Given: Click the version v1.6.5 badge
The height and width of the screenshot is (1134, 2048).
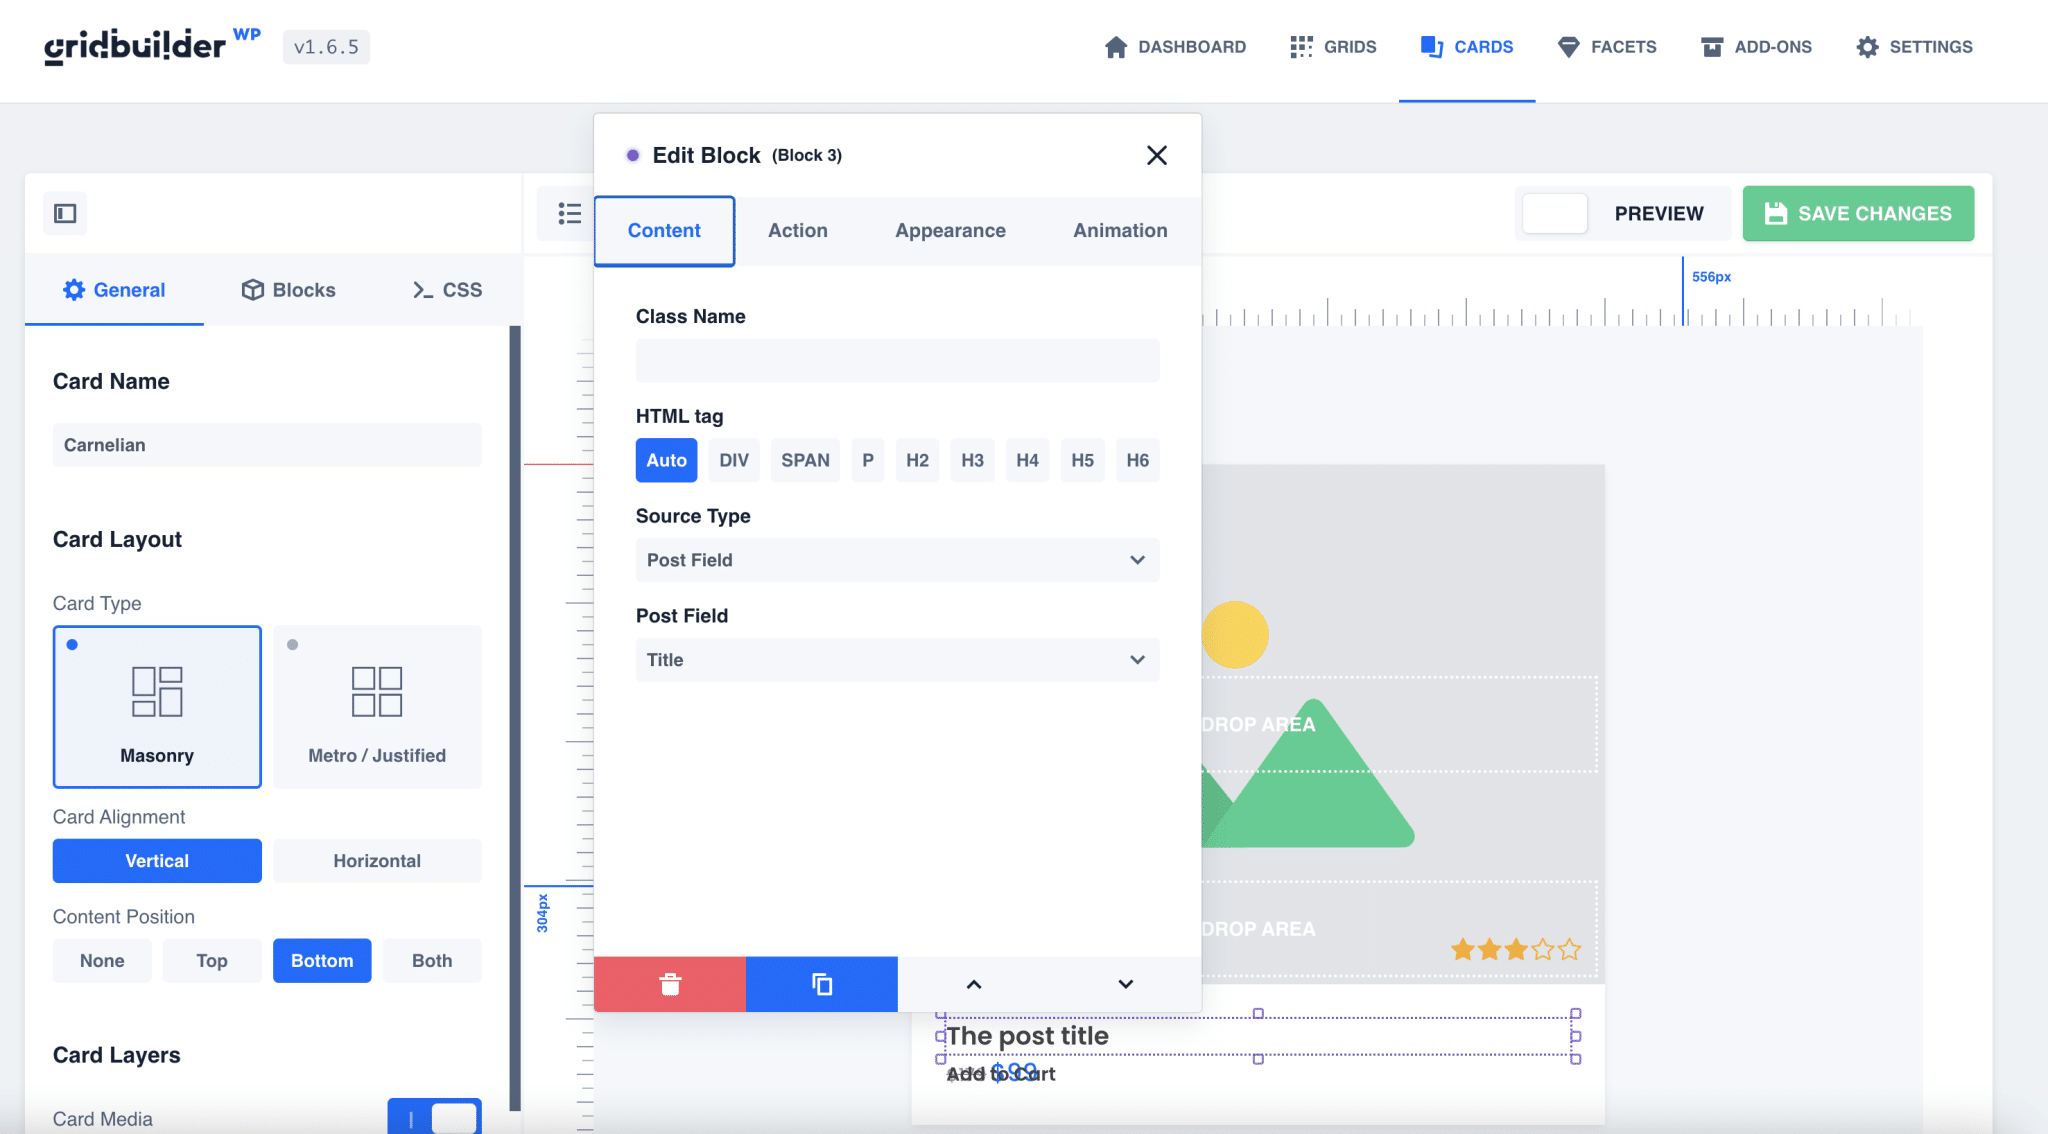Looking at the screenshot, I should coord(326,47).
